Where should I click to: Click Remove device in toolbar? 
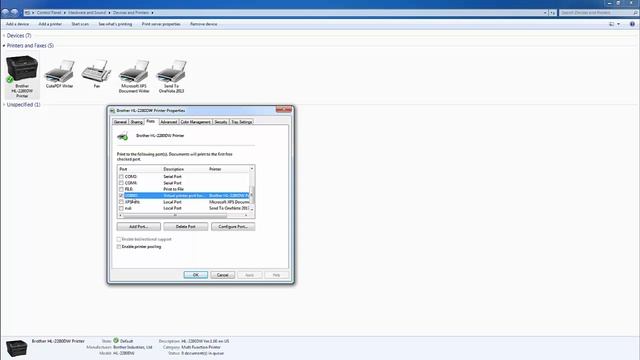[x=204, y=24]
